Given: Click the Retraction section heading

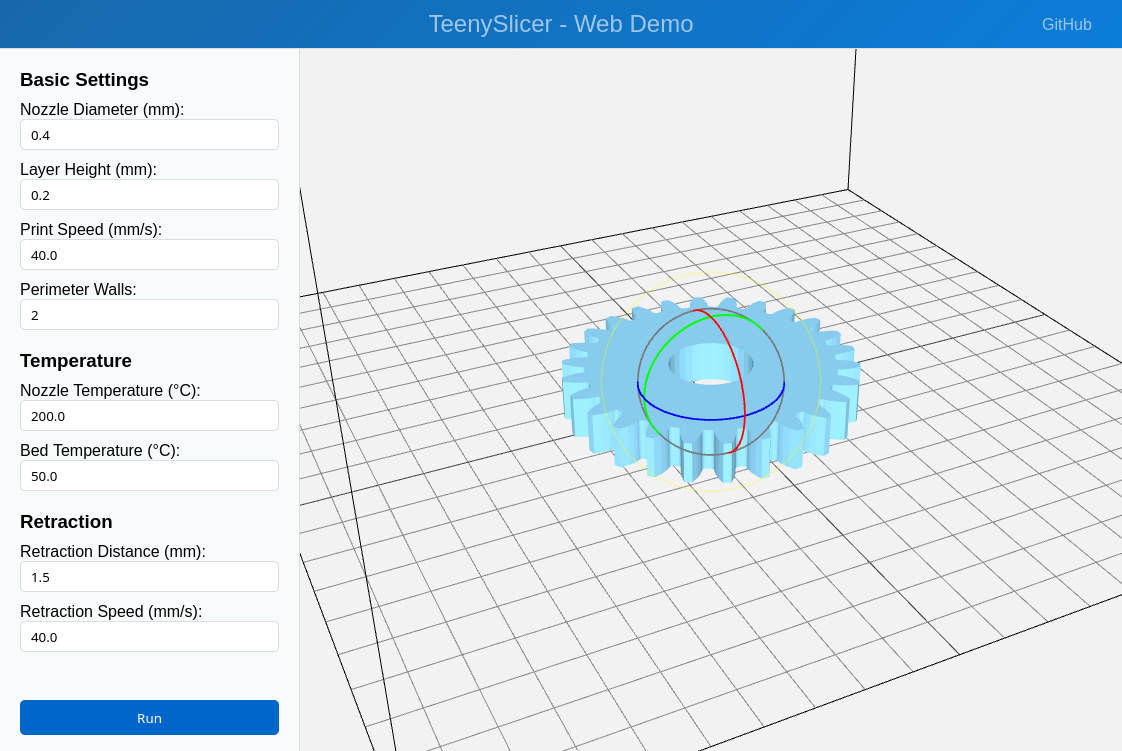Looking at the screenshot, I should [66, 522].
